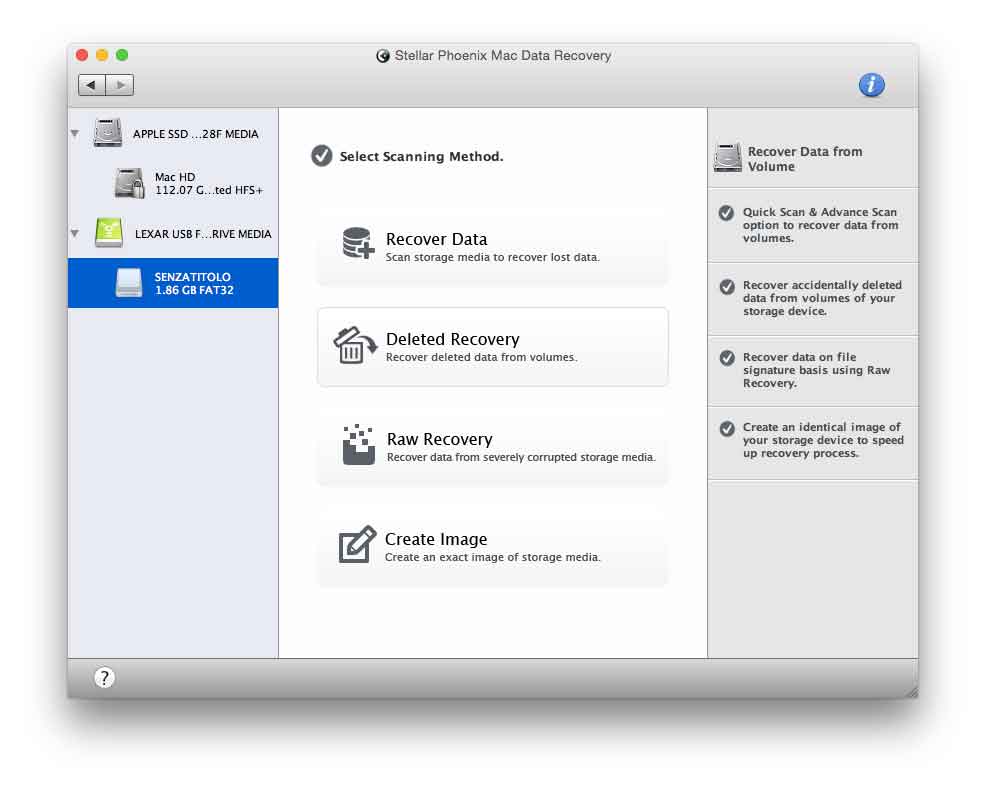Click the locked Mac HD volume icon

pyautogui.click(x=129, y=183)
